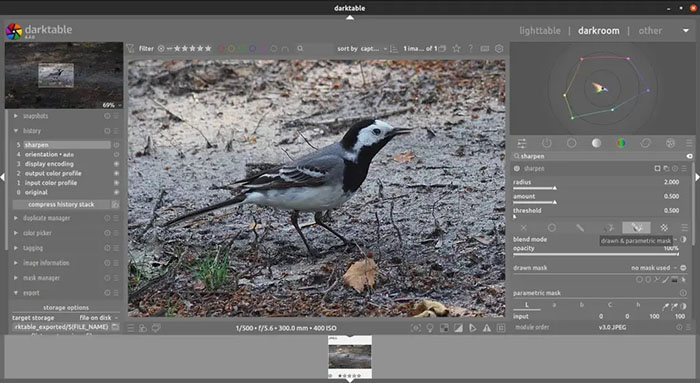This screenshot has width=700, height=383.
Task: Show active modules group
Action: (546, 143)
